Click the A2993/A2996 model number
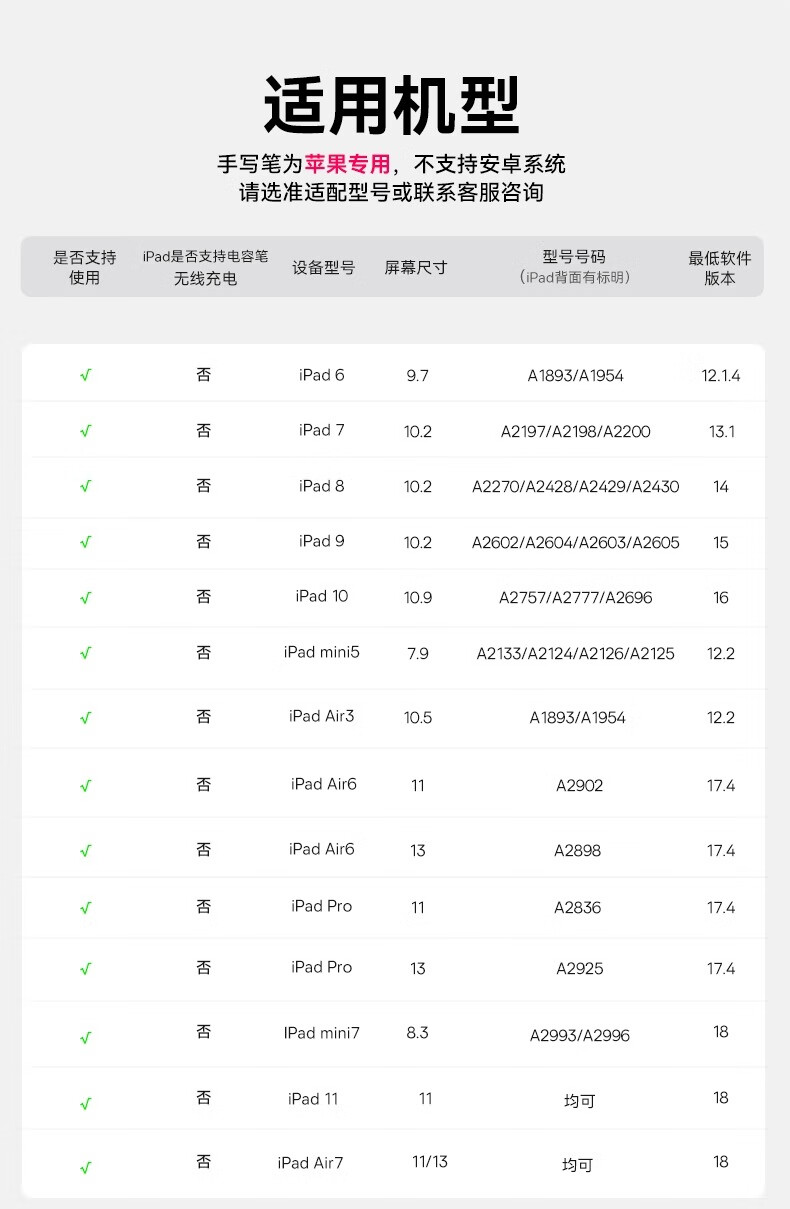 click(x=580, y=1036)
